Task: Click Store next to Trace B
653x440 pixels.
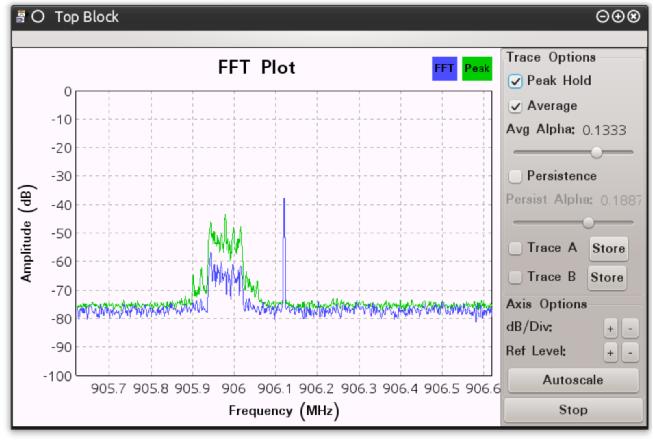Action: [x=607, y=278]
